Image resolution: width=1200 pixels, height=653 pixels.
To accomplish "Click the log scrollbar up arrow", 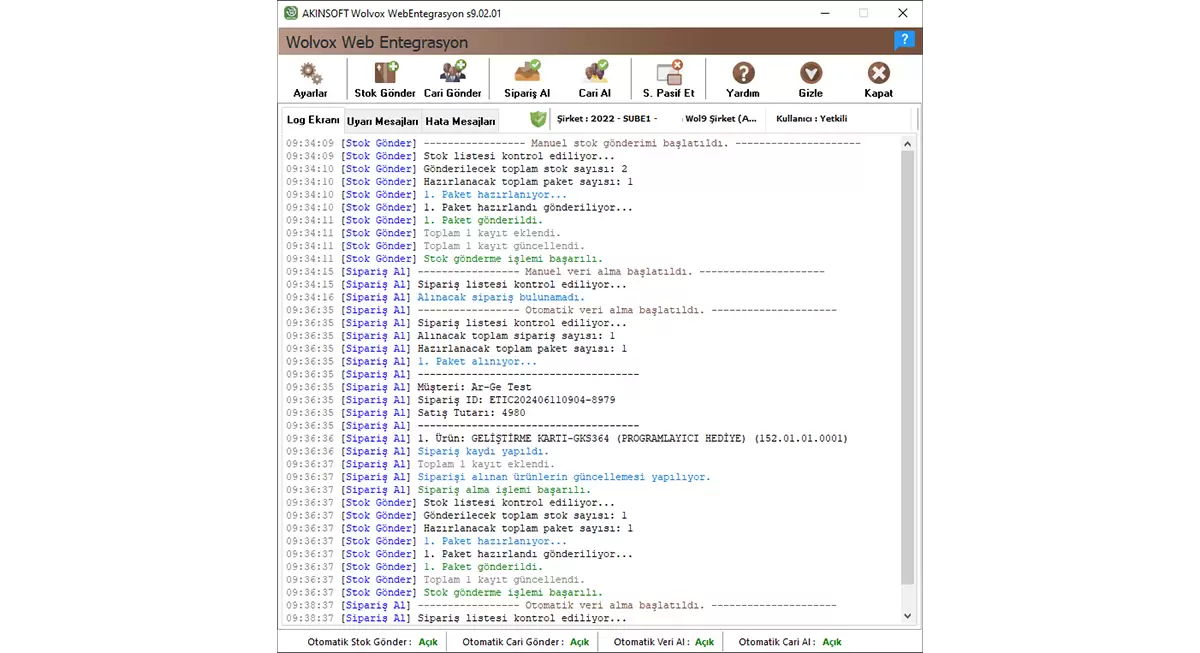I will click(x=908, y=145).
